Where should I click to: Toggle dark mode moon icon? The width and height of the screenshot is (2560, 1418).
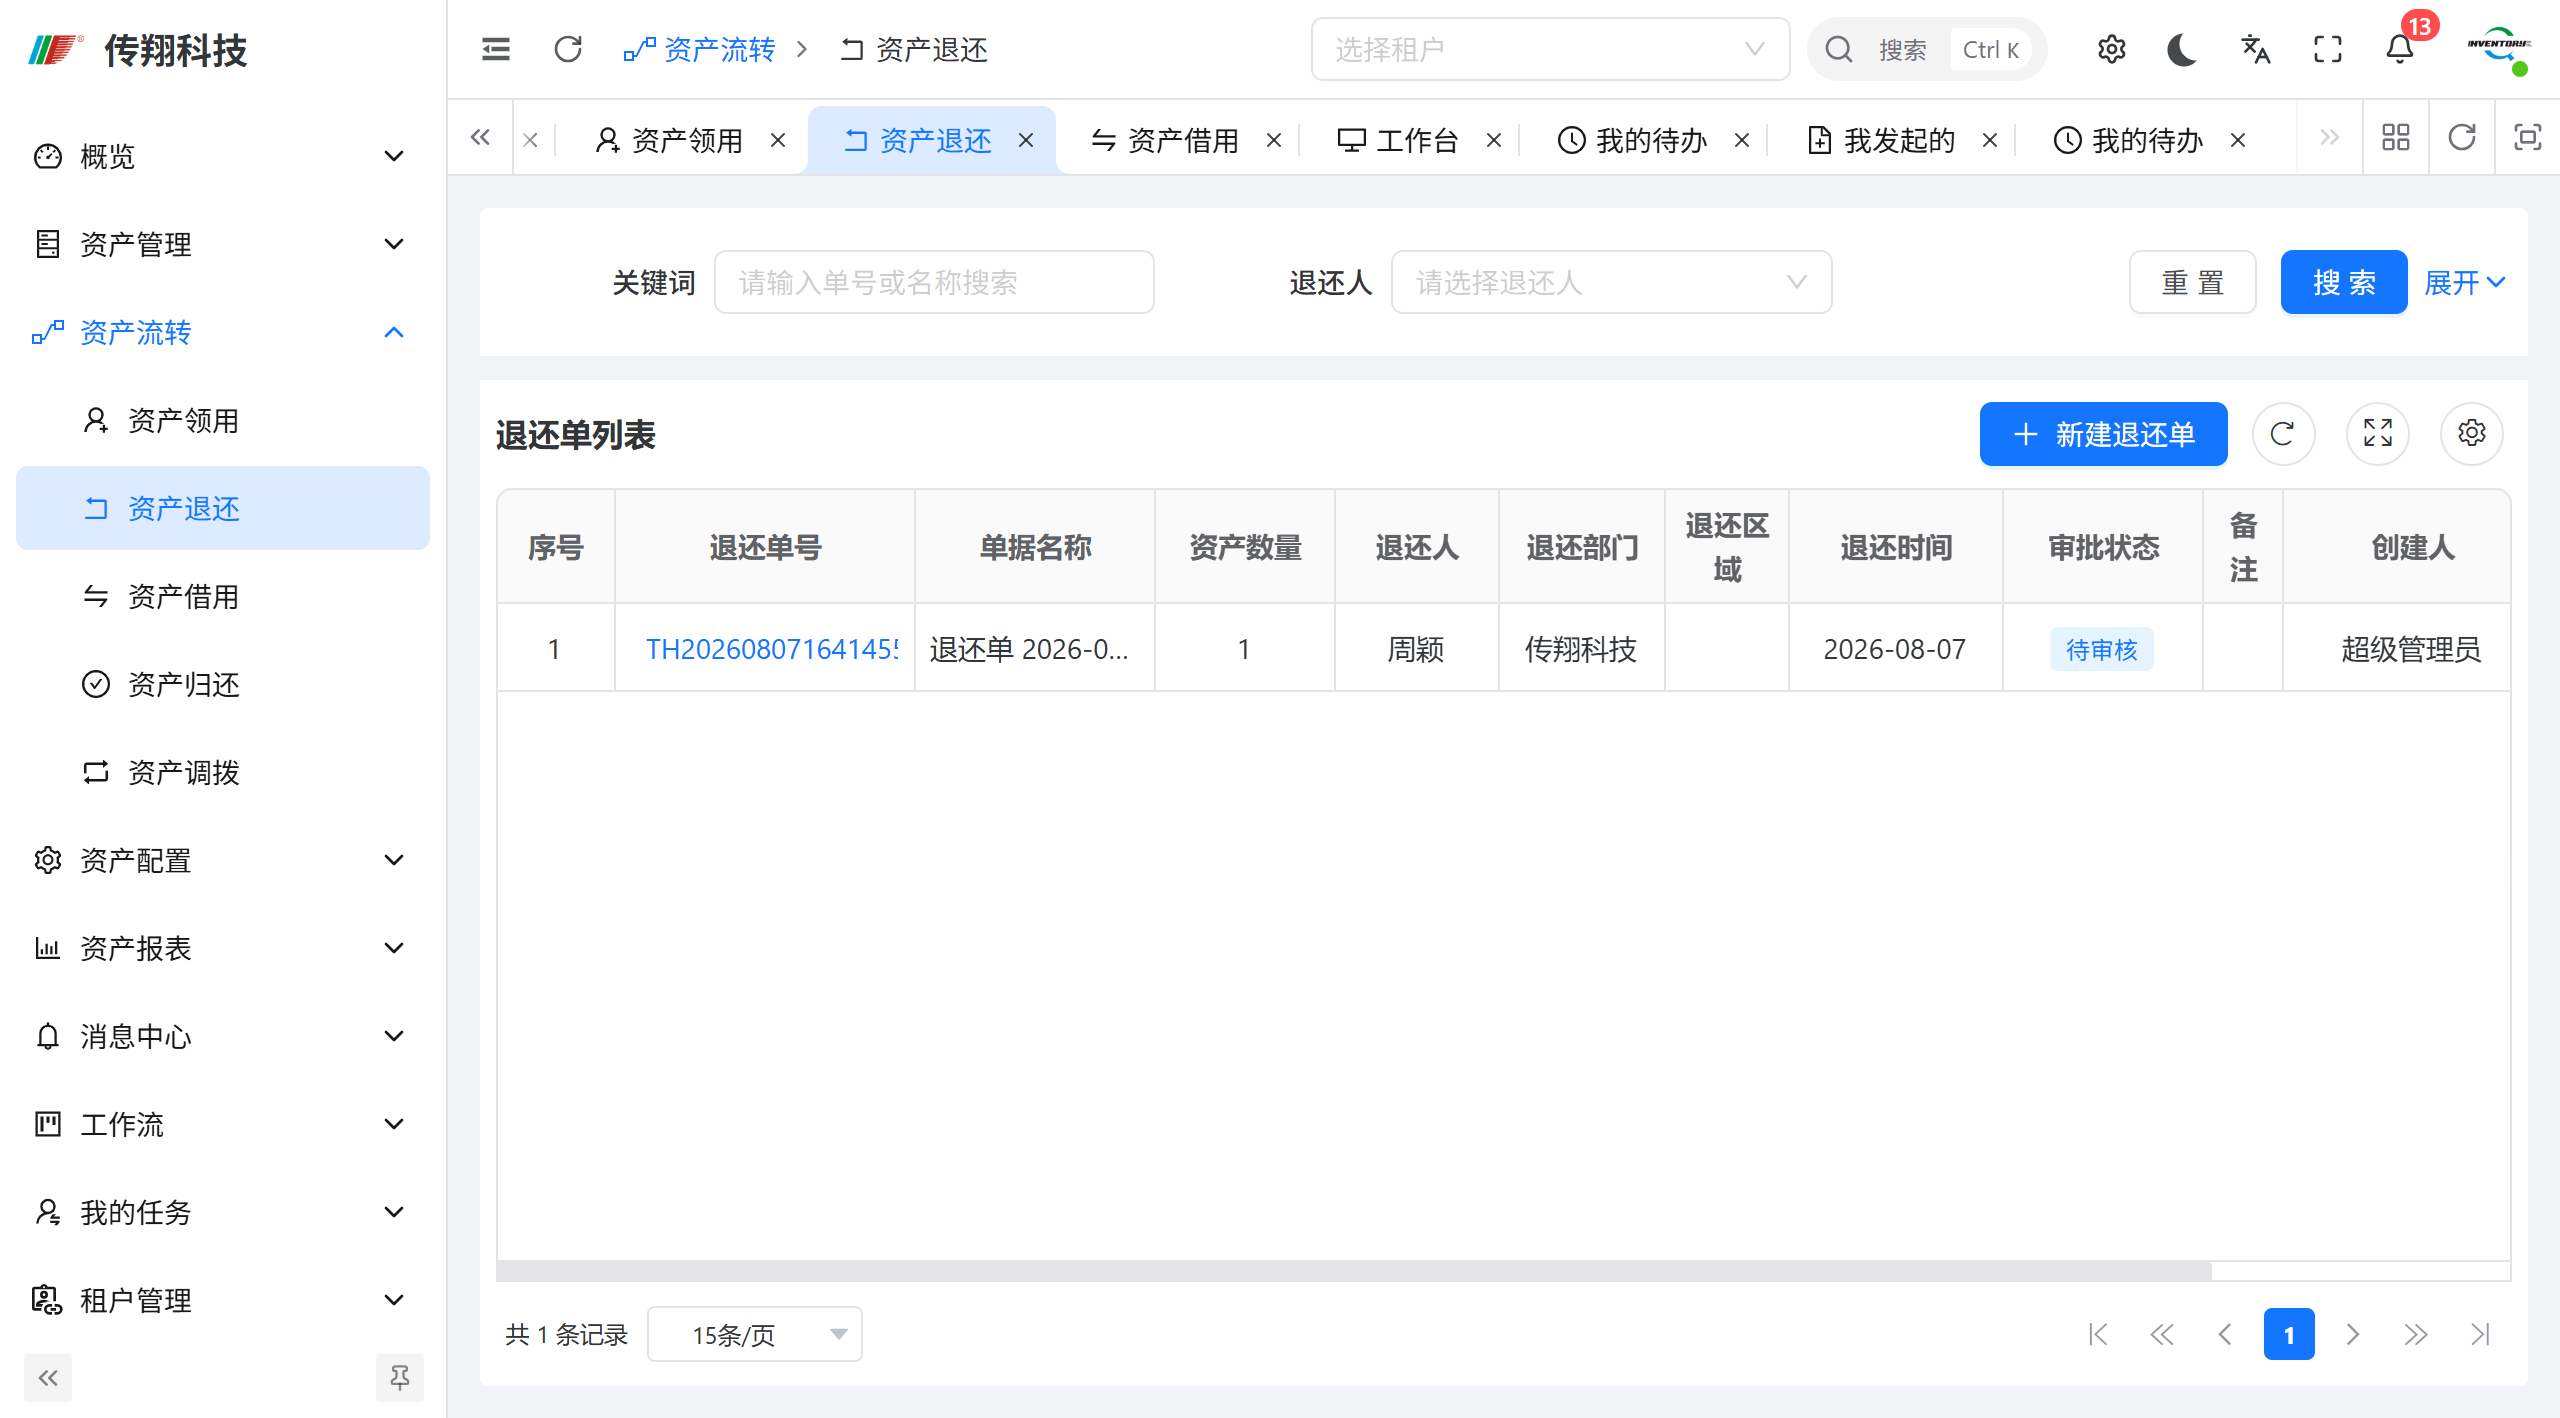pyautogui.click(x=2182, y=49)
